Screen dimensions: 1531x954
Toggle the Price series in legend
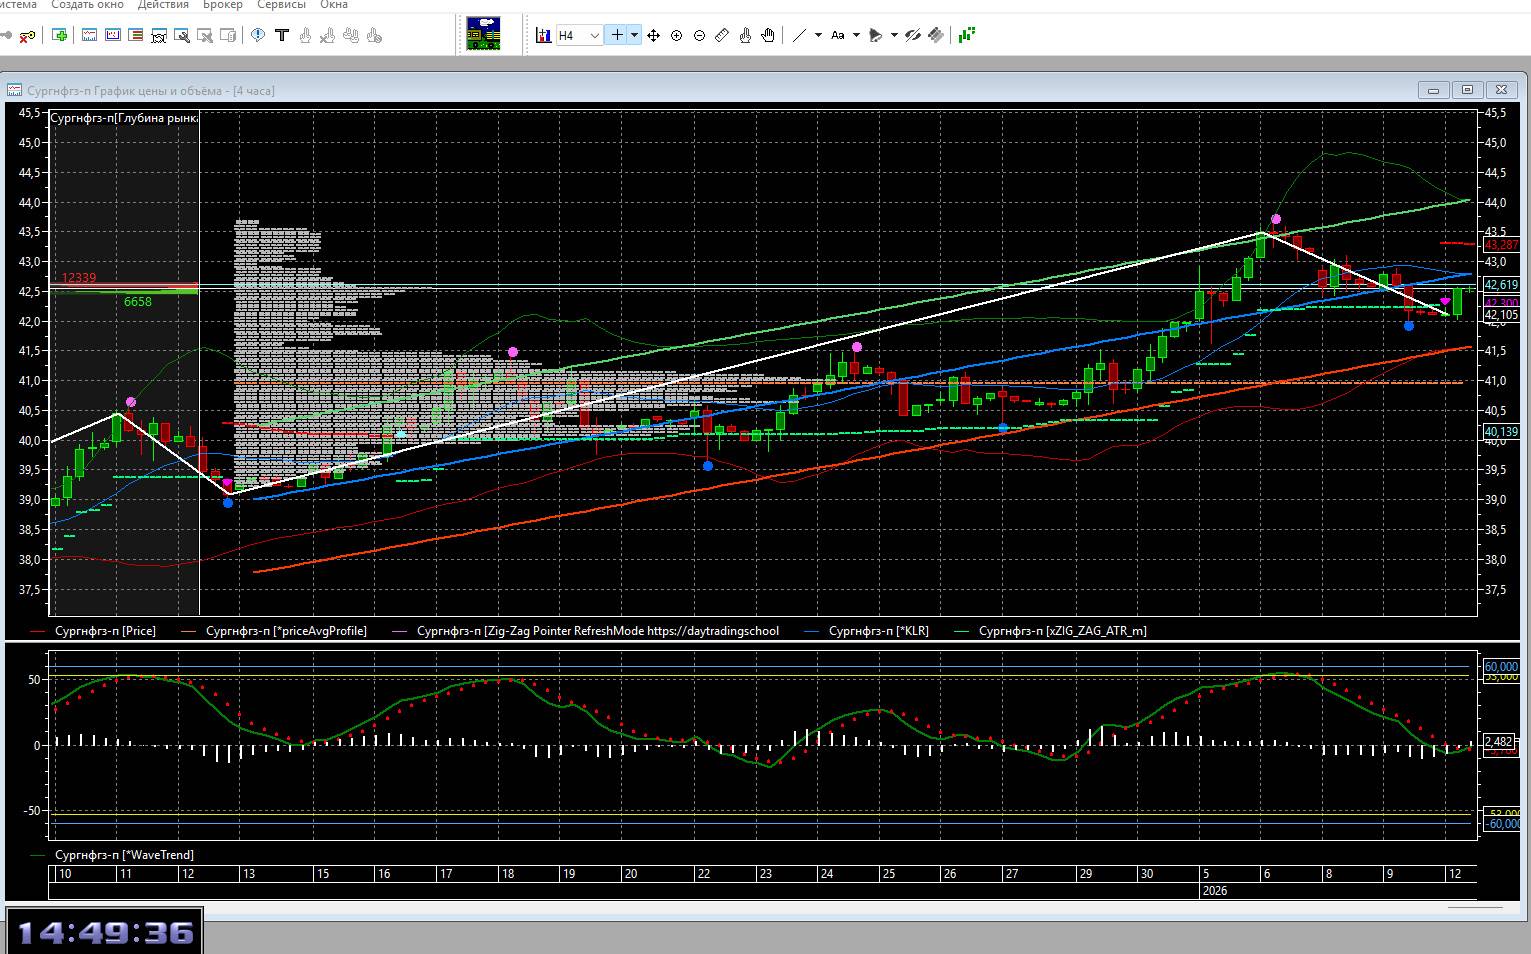105,631
